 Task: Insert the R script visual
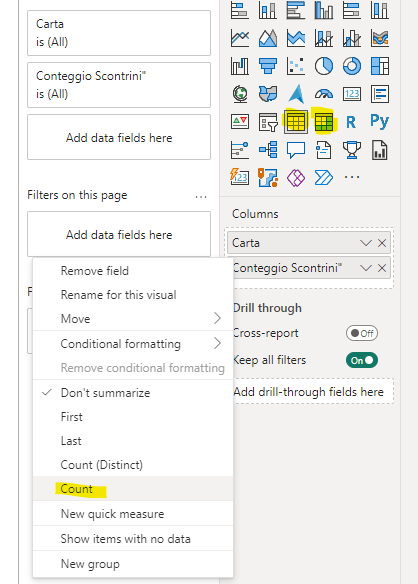point(351,122)
